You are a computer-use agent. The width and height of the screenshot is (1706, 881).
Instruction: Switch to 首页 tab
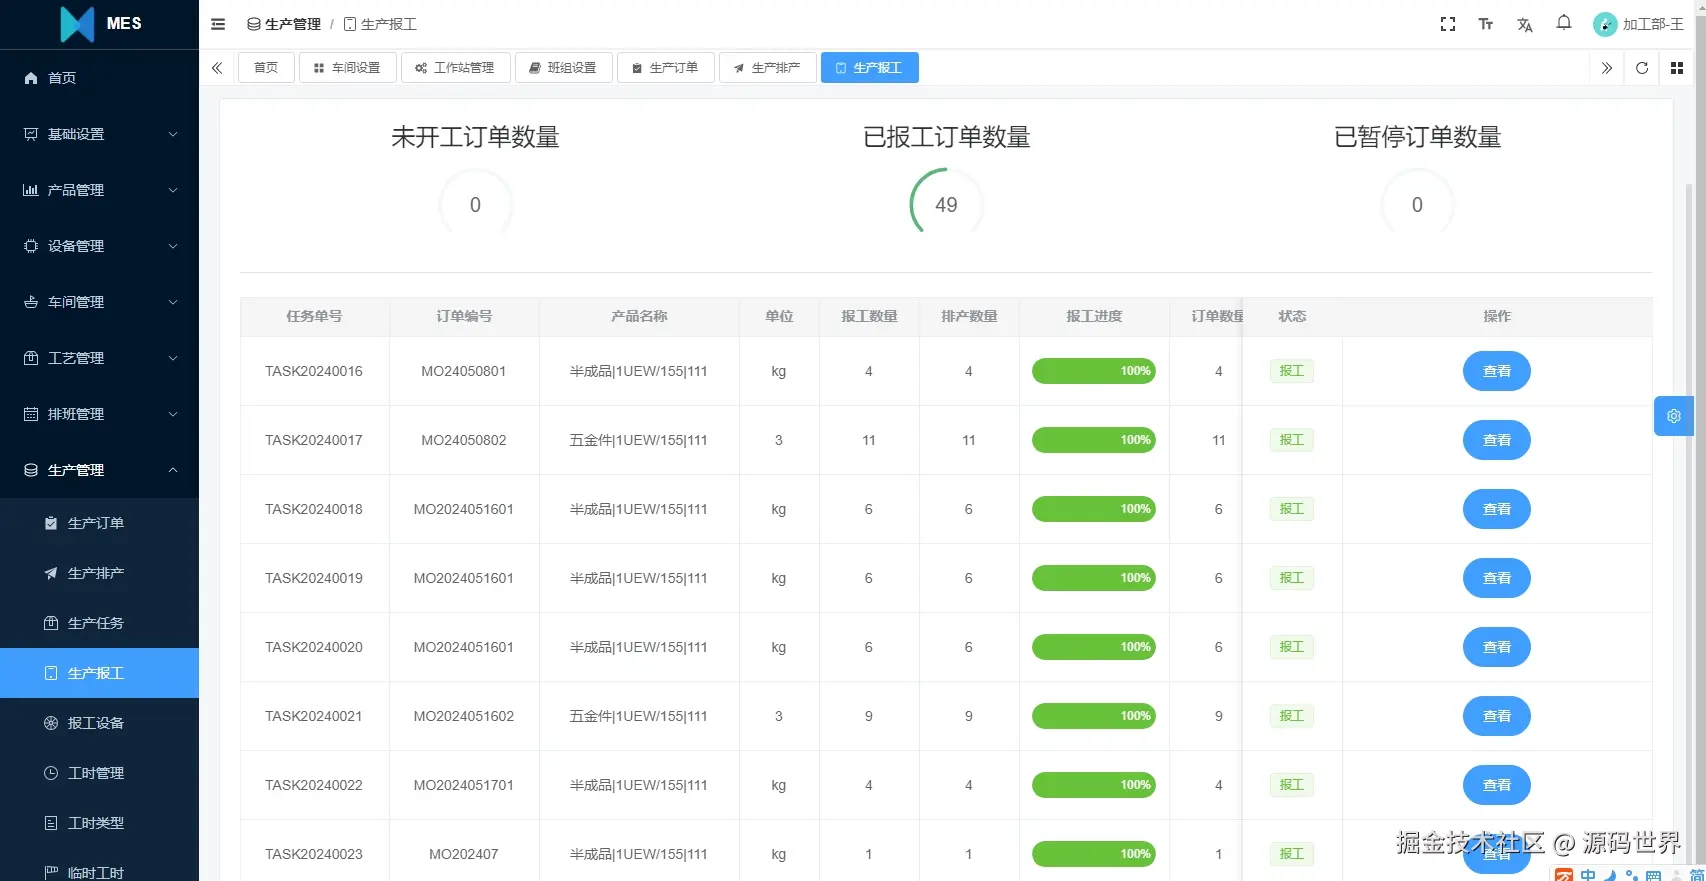pyautogui.click(x=266, y=68)
